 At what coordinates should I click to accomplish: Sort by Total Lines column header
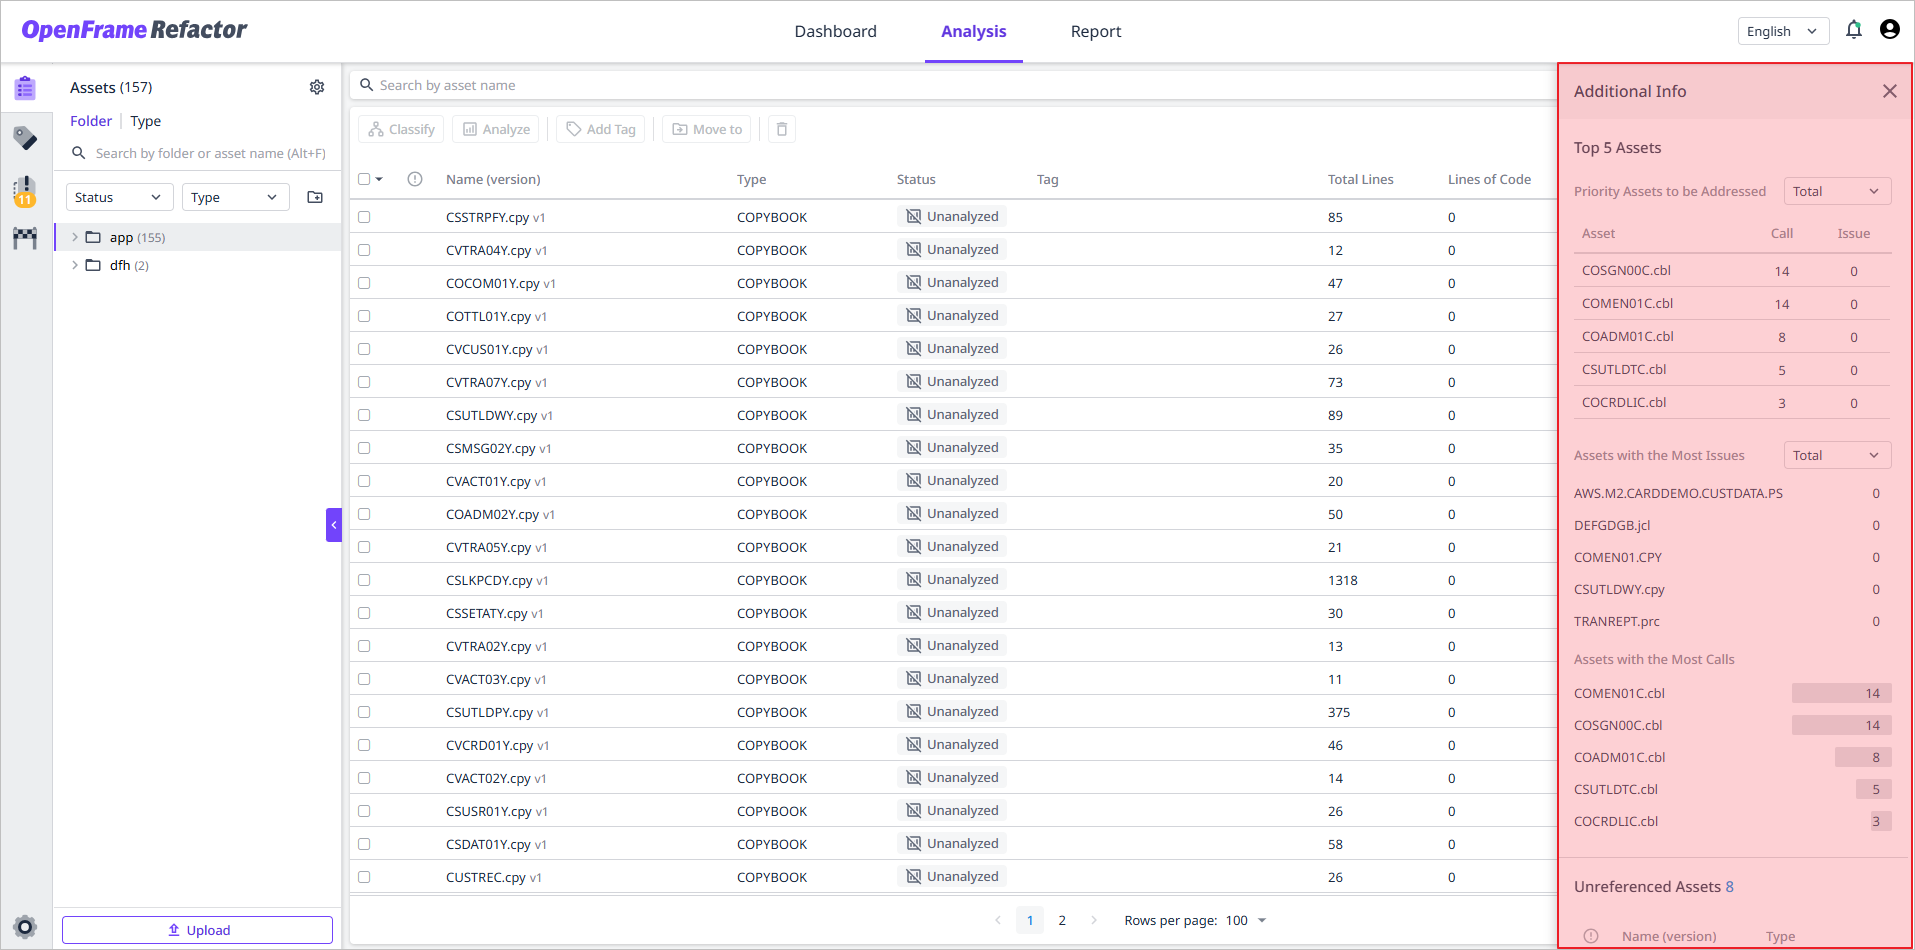click(1360, 179)
